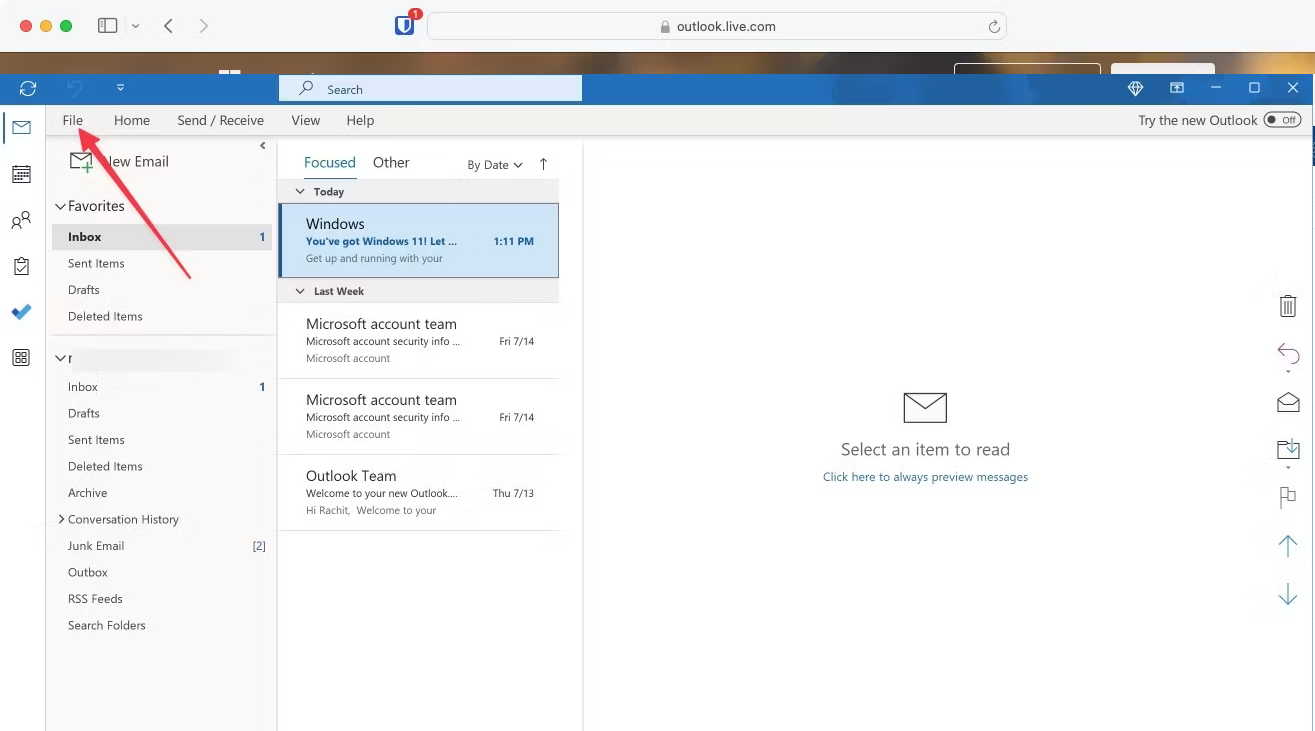The image size is (1315, 731).
Task: Delete the message using the trash icon
Action: pos(1288,306)
